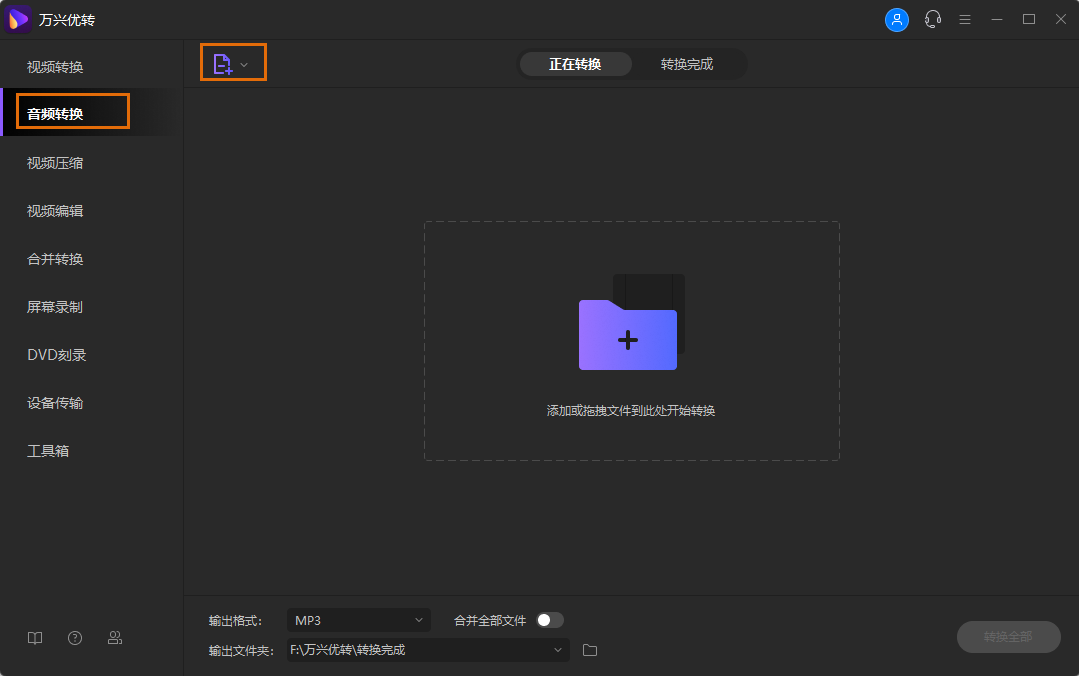The image size is (1079, 676).
Task: Click the 转换全部 button
Action: (x=1008, y=637)
